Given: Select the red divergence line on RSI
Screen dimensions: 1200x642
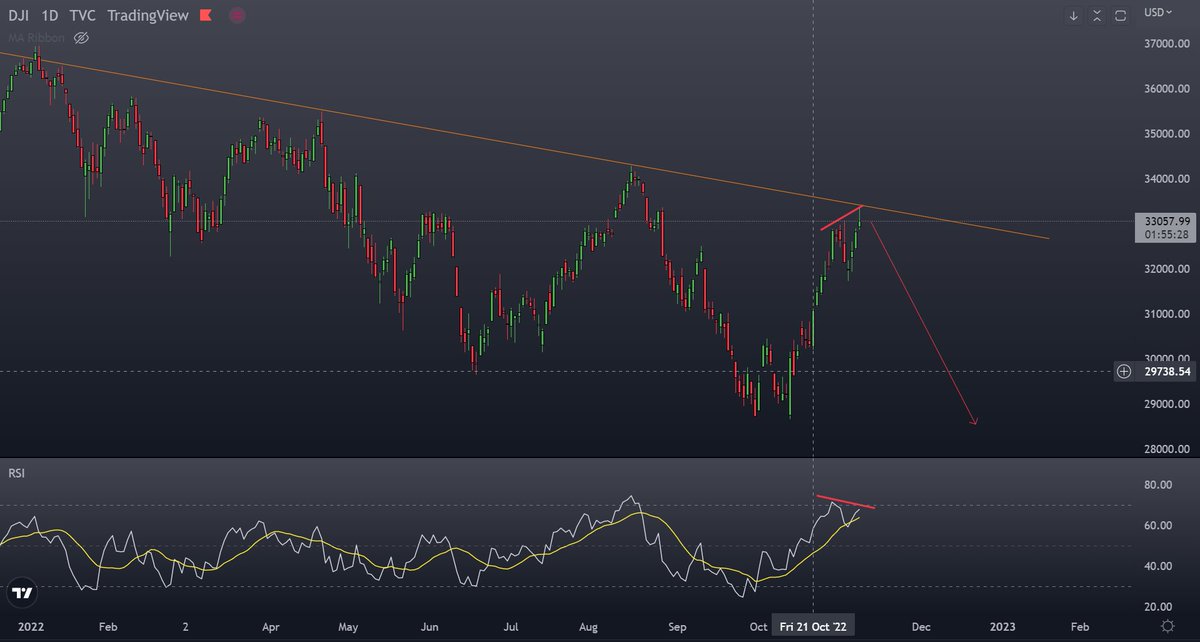Looking at the screenshot, I should (845, 502).
